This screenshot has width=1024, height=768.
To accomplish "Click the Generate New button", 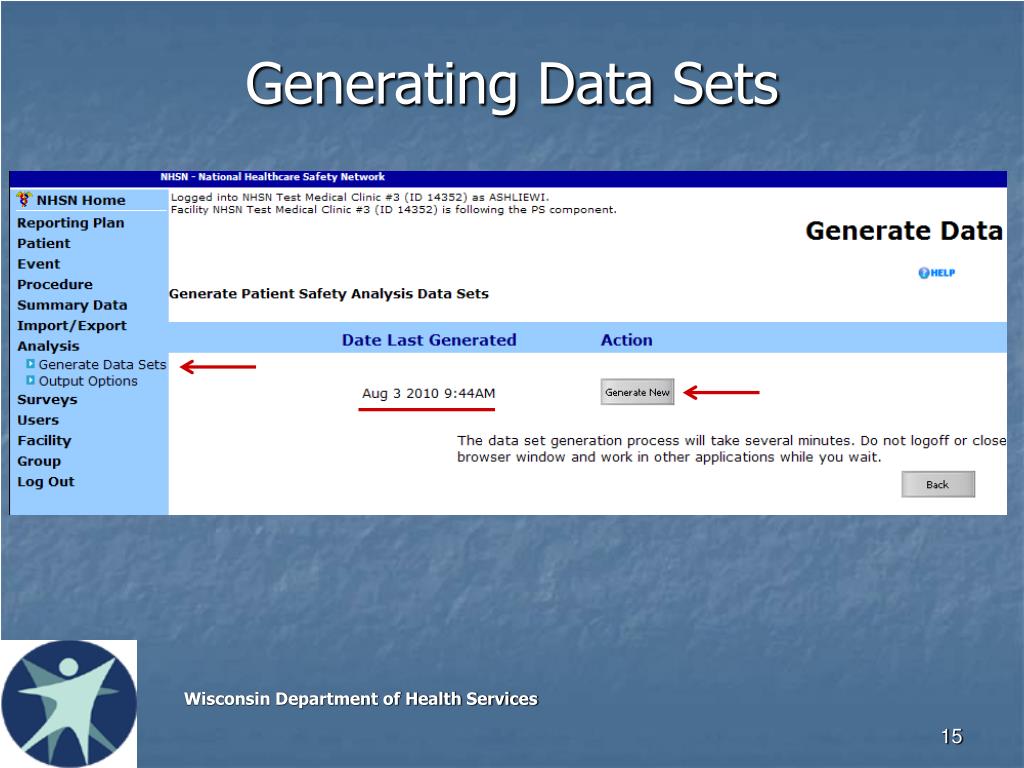I will click(x=637, y=392).
